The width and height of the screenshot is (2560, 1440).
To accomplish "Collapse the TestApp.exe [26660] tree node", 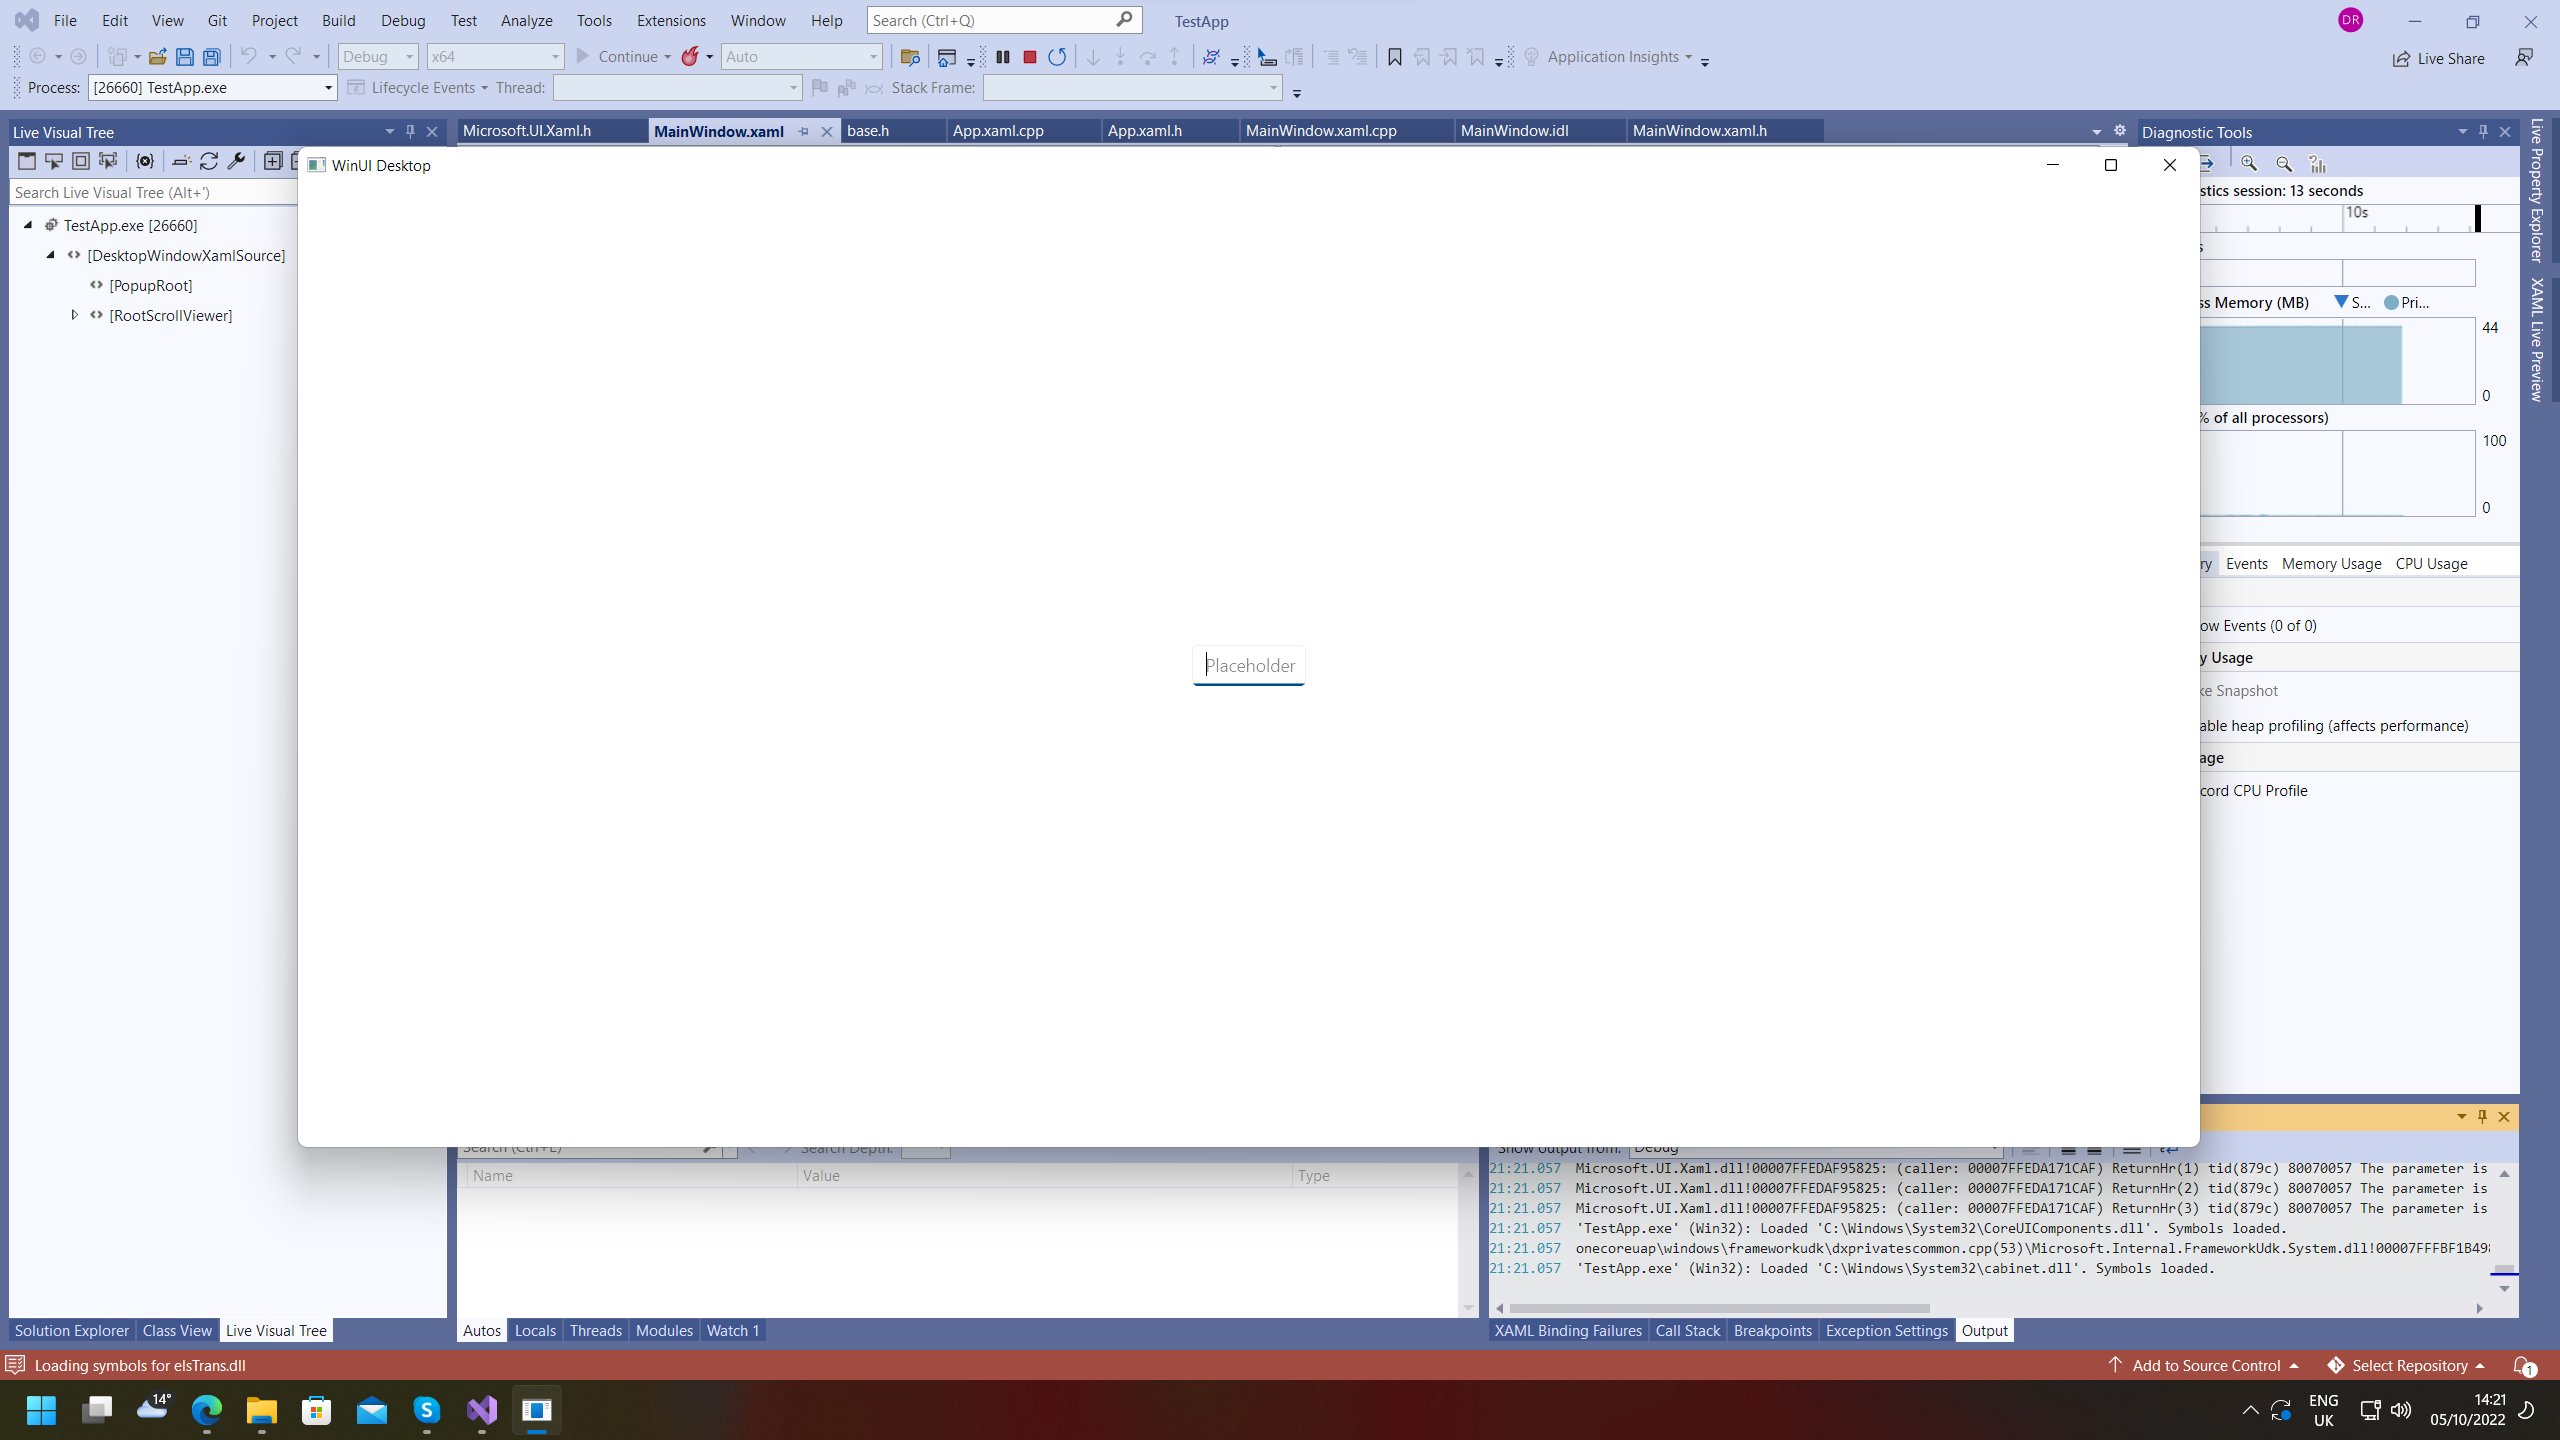I will [x=28, y=225].
